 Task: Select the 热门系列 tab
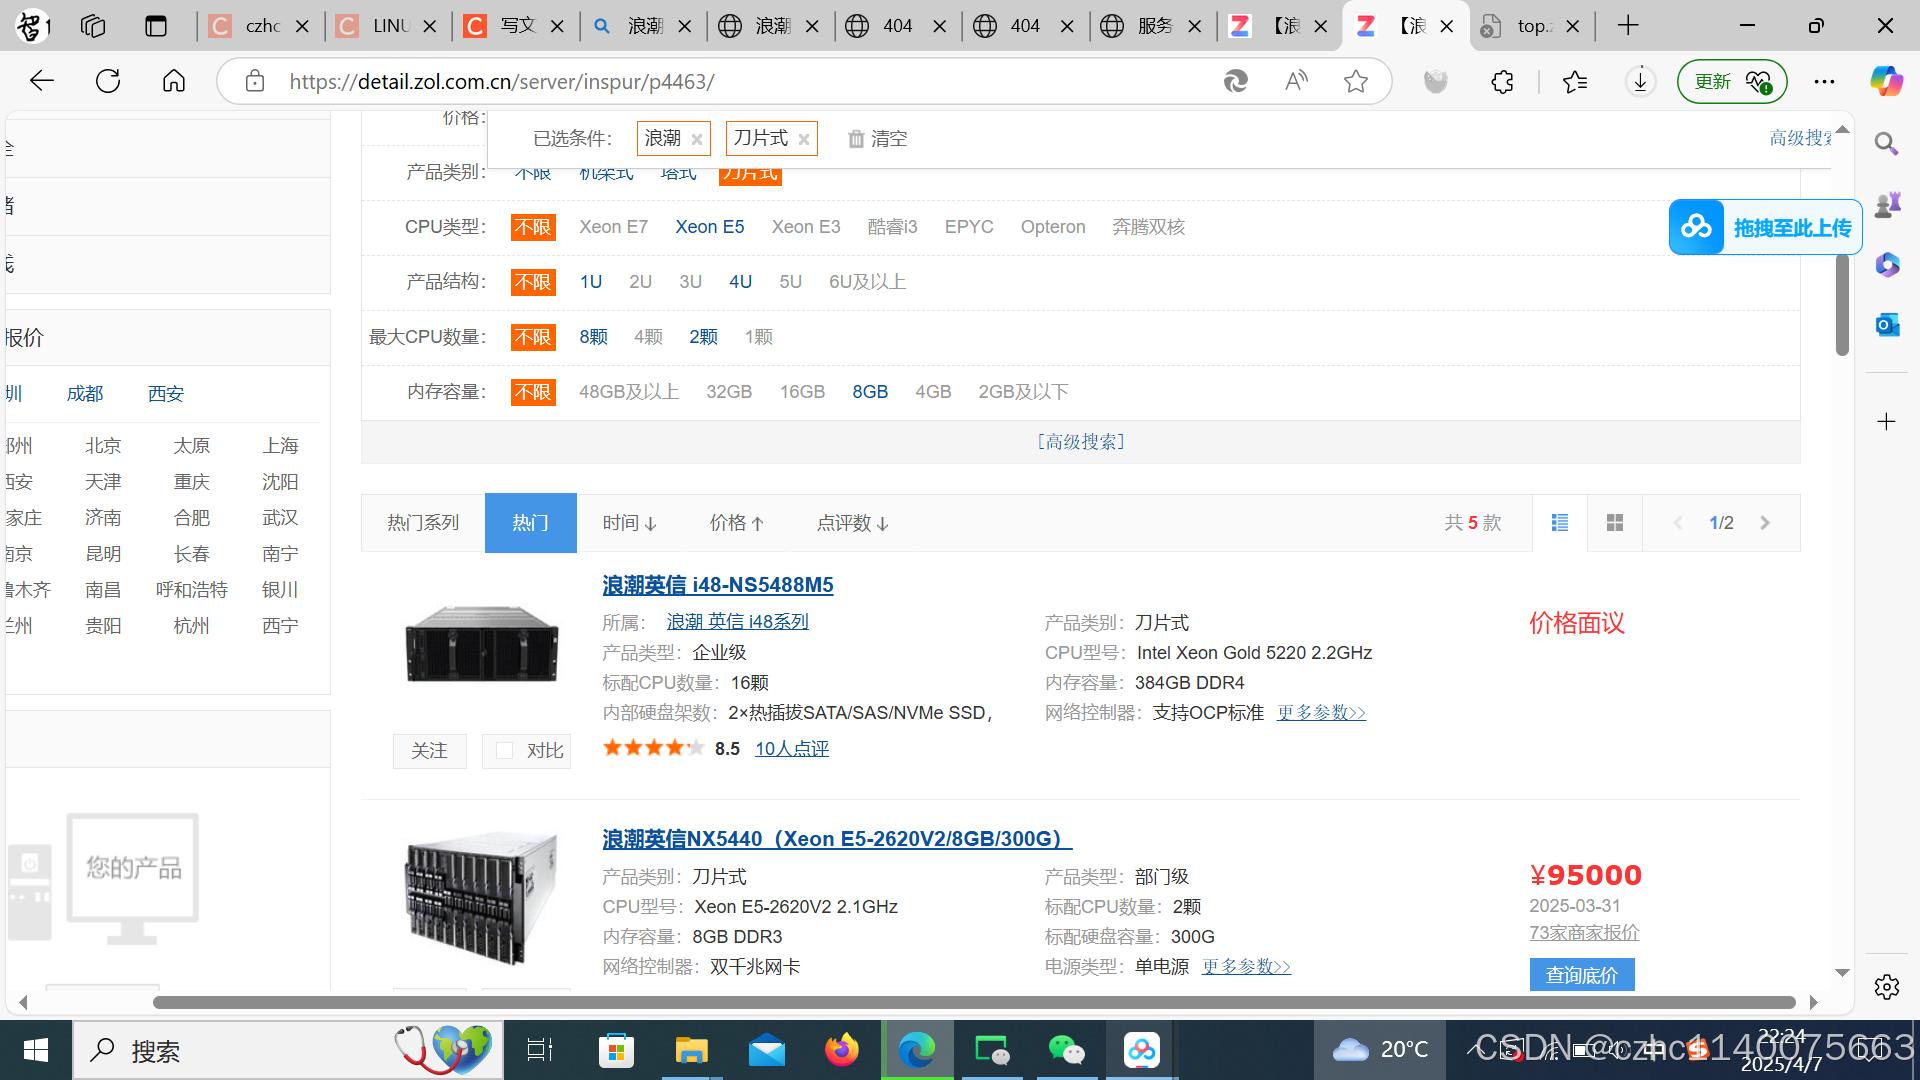click(x=423, y=523)
